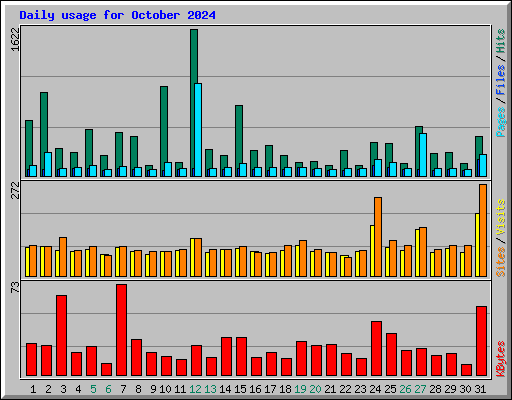Click the day 24 axis label
Screen dimensions: 512x400
pos(375,389)
